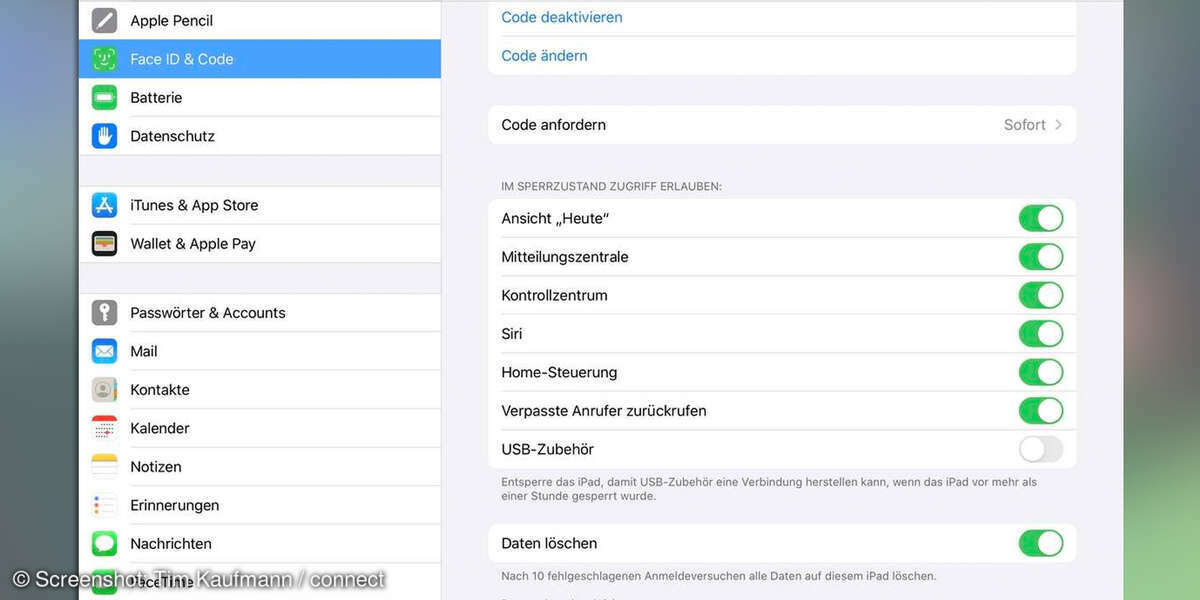Tap the blue Datenschutz hand icon
This screenshot has height=600, width=1200.
tap(105, 136)
